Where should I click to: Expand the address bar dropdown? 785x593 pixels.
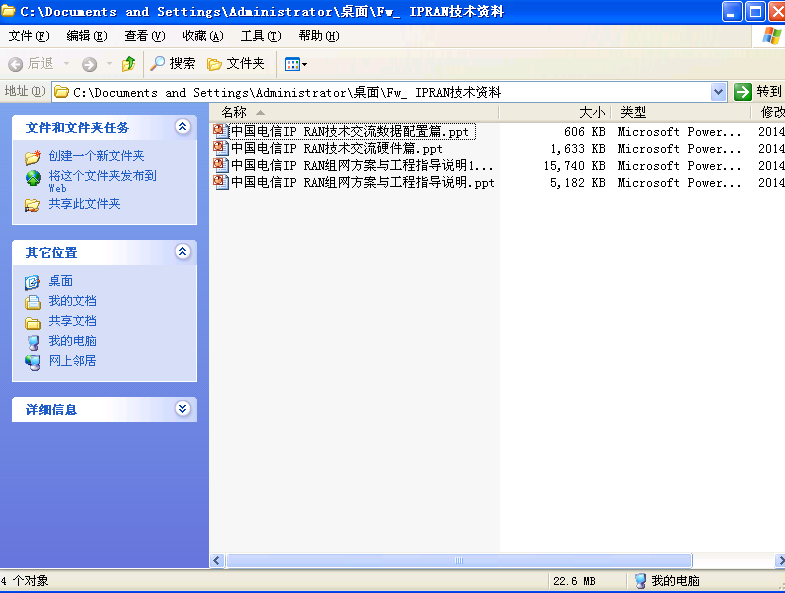pyautogui.click(x=718, y=92)
